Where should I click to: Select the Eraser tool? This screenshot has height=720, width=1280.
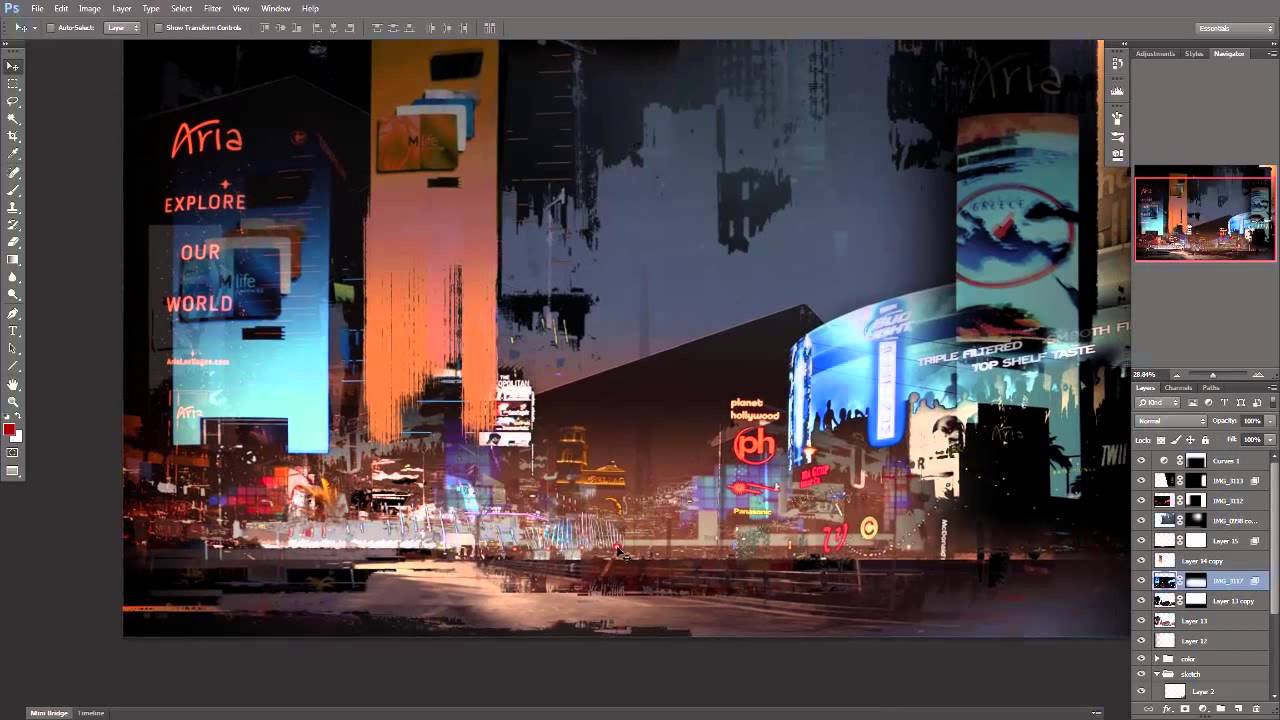pos(13,242)
